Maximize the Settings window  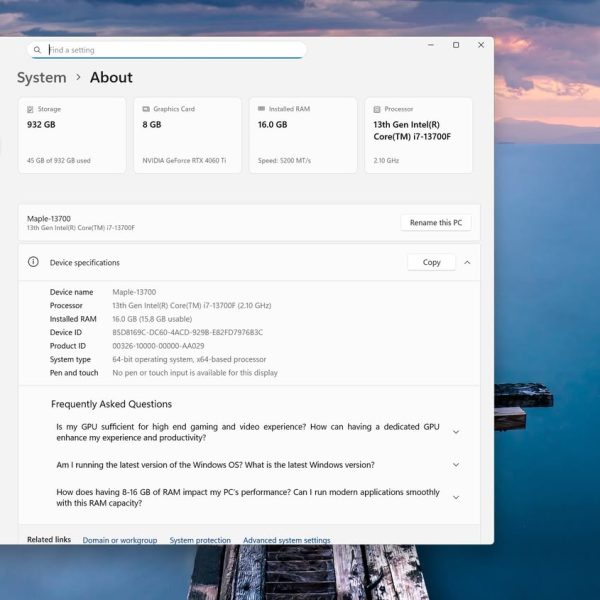coord(456,45)
